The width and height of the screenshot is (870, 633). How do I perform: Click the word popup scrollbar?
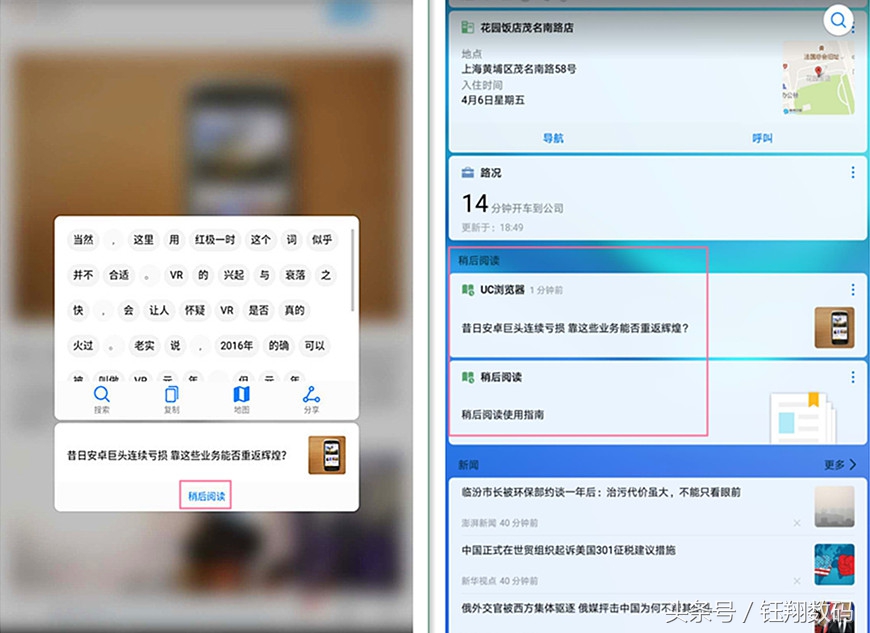pos(352,270)
